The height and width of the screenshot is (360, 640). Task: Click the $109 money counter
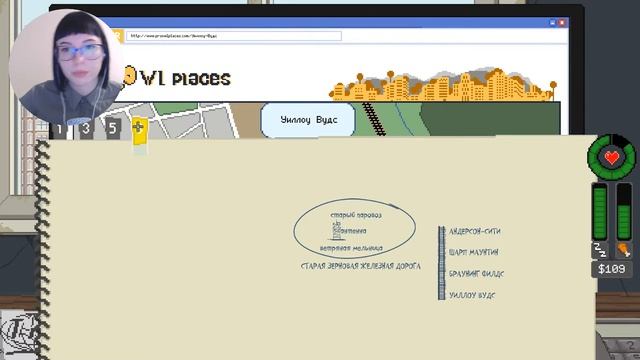(611, 269)
